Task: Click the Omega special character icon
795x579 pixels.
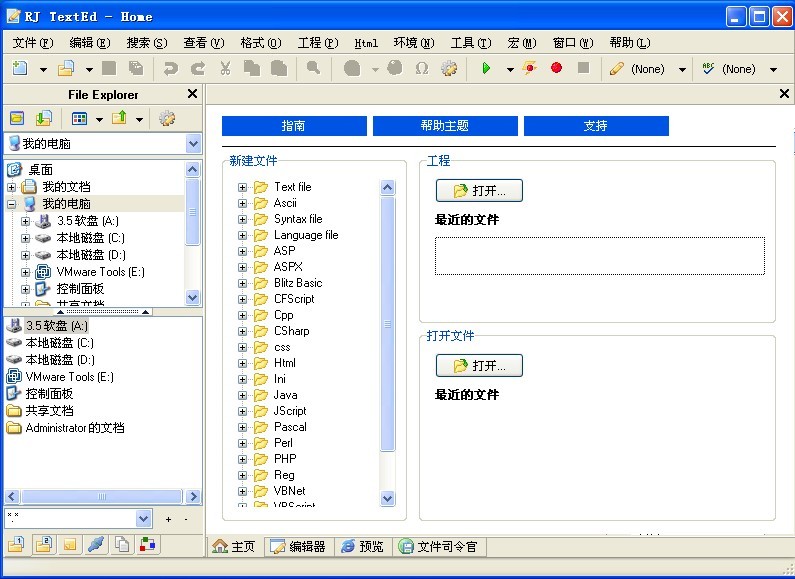Action: (x=421, y=69)
